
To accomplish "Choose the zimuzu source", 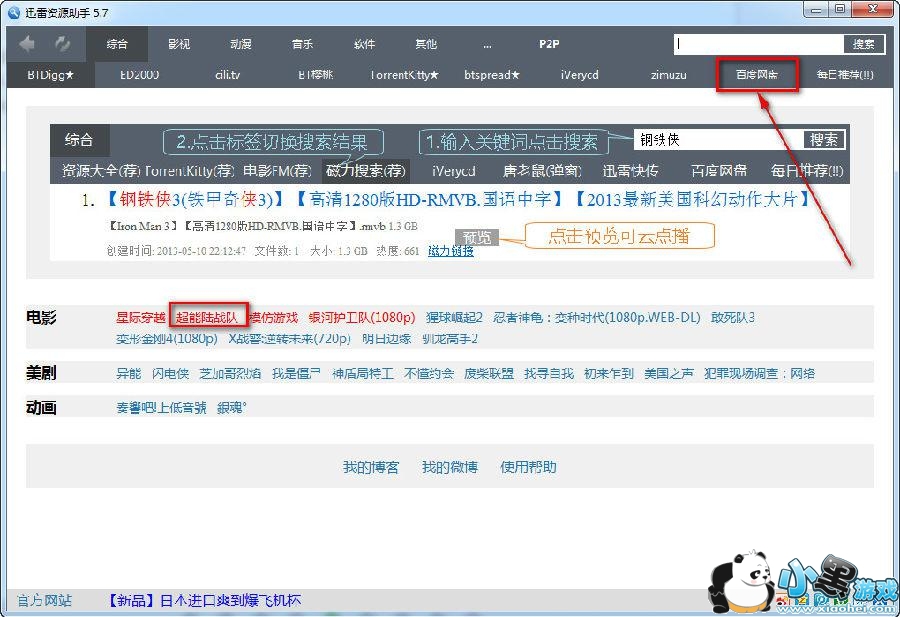I will [669, 75].
